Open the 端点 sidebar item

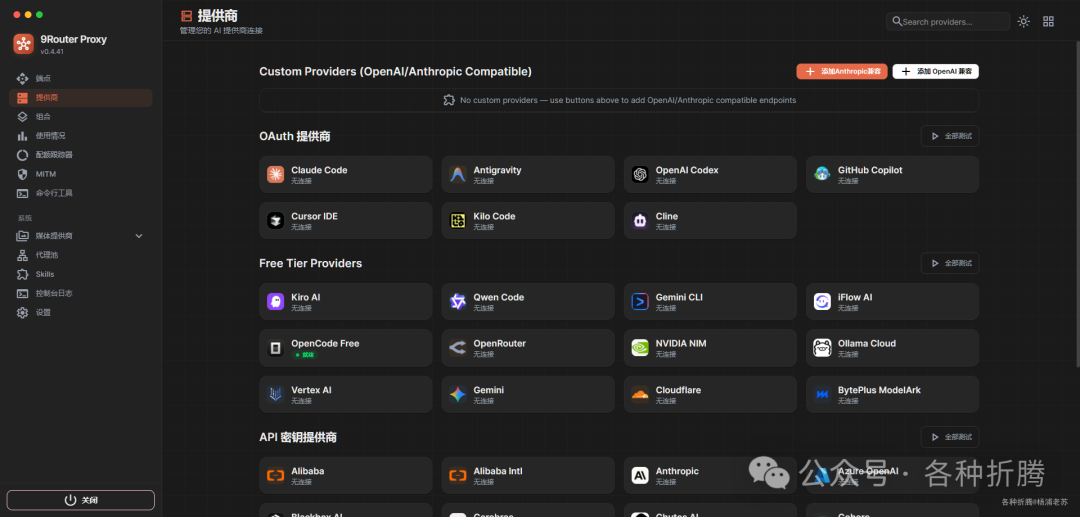[x=81, y=78]
